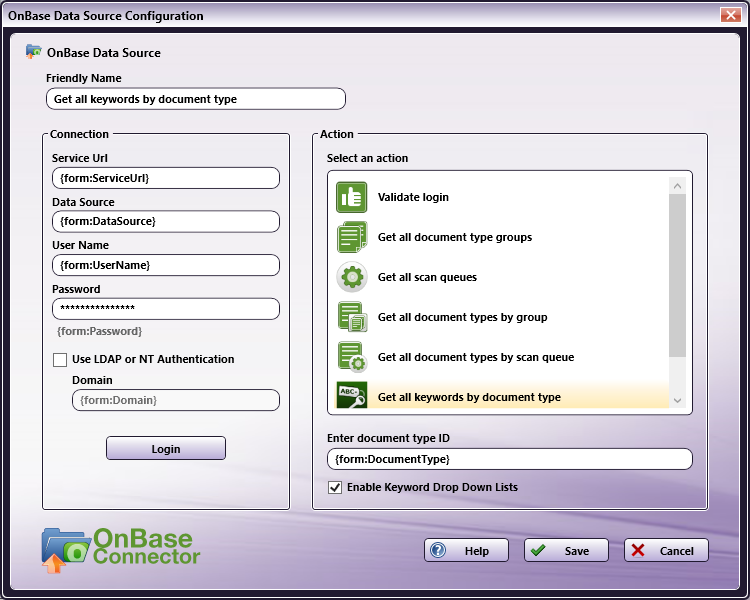
Task: Click the Service Url input field
Action: pos(165,178)
